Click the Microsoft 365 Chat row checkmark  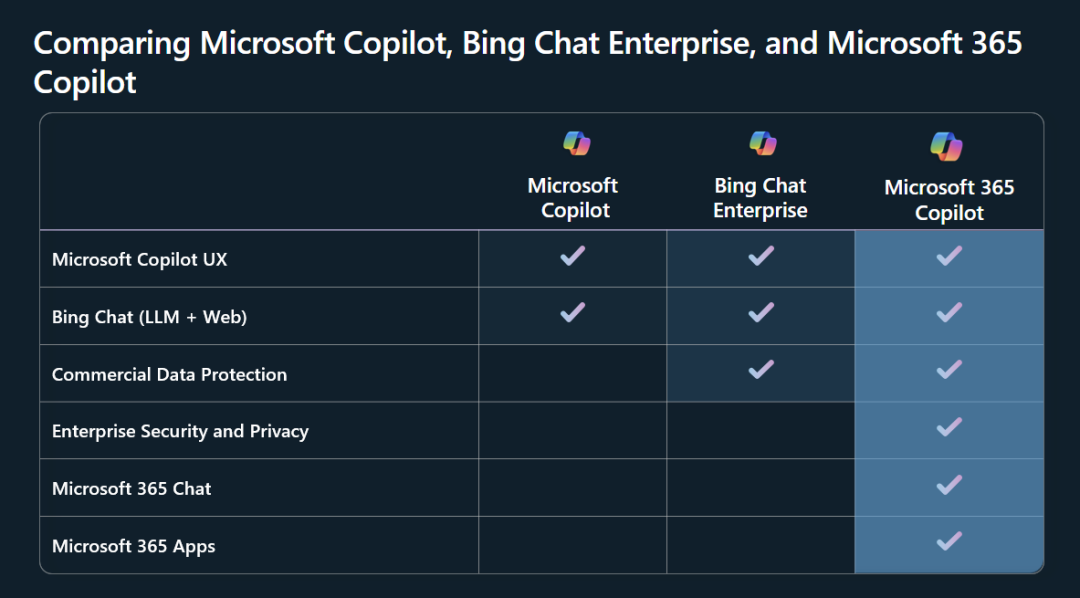click(949, 484)
